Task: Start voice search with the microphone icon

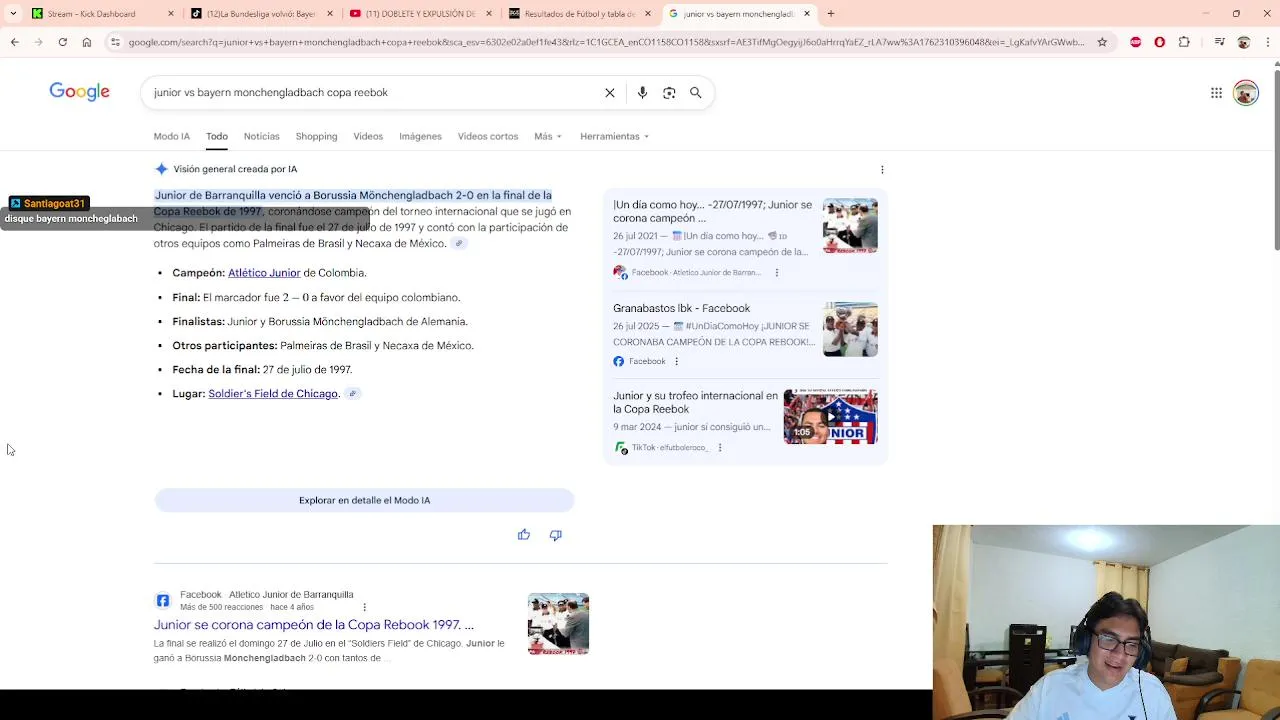Action: tap(642, 92)
